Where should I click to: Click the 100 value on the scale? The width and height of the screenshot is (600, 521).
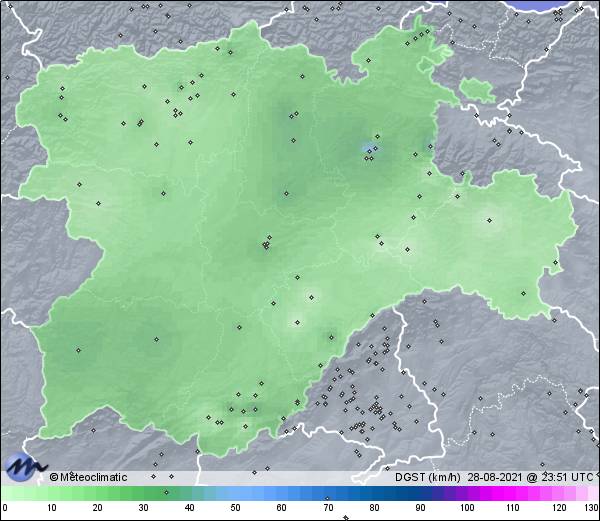pos(467,508)
